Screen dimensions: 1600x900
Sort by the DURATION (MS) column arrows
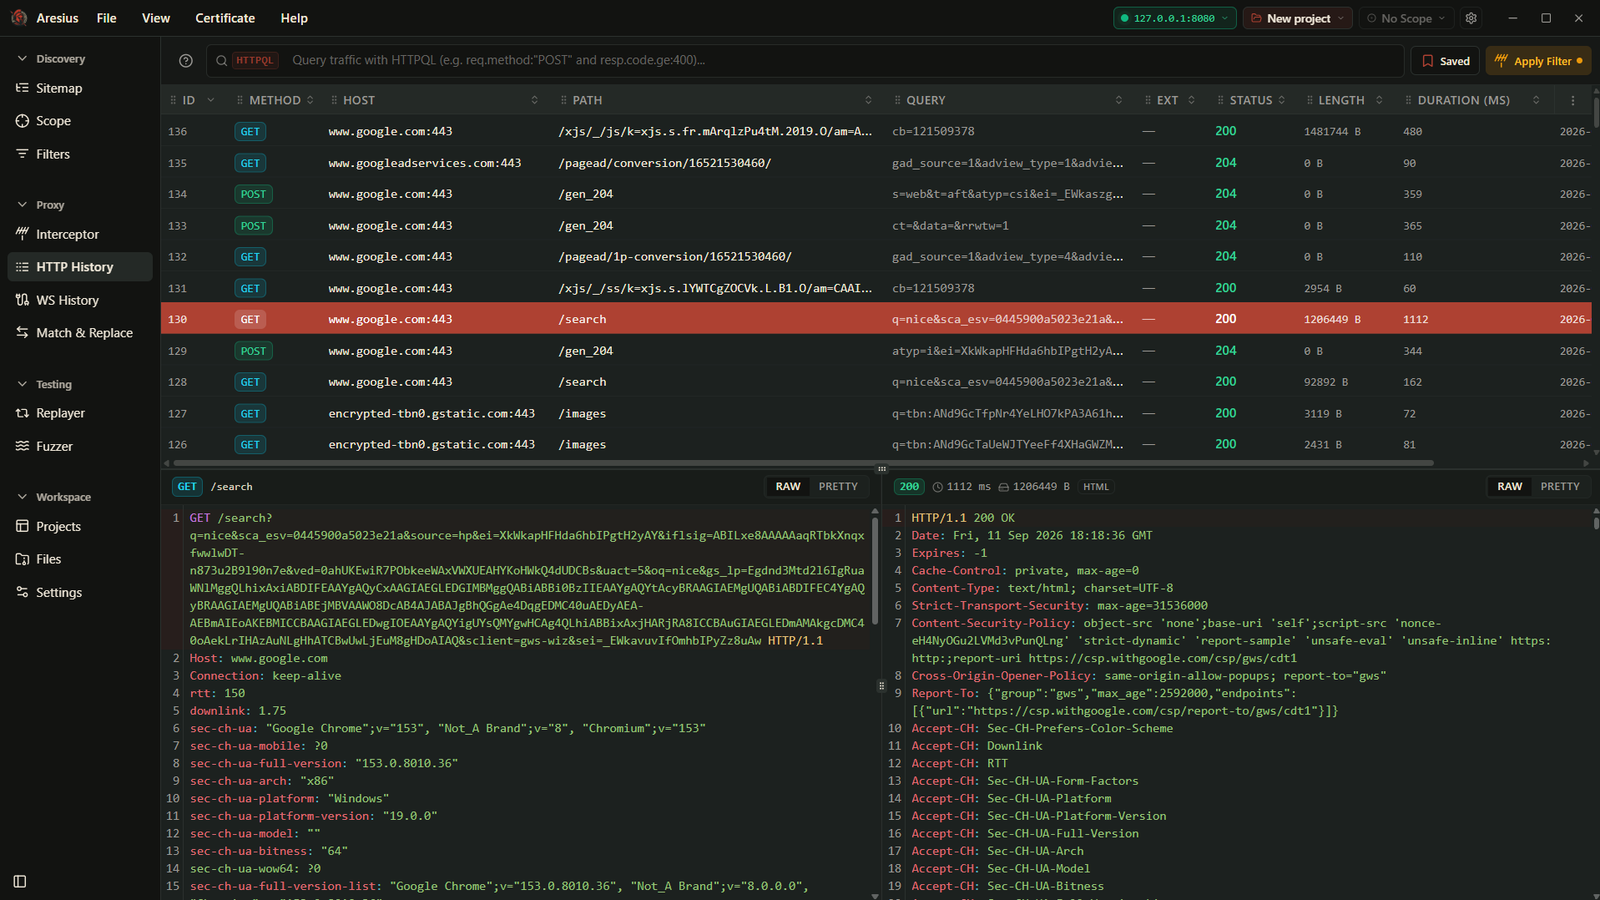coord(1536,100)
